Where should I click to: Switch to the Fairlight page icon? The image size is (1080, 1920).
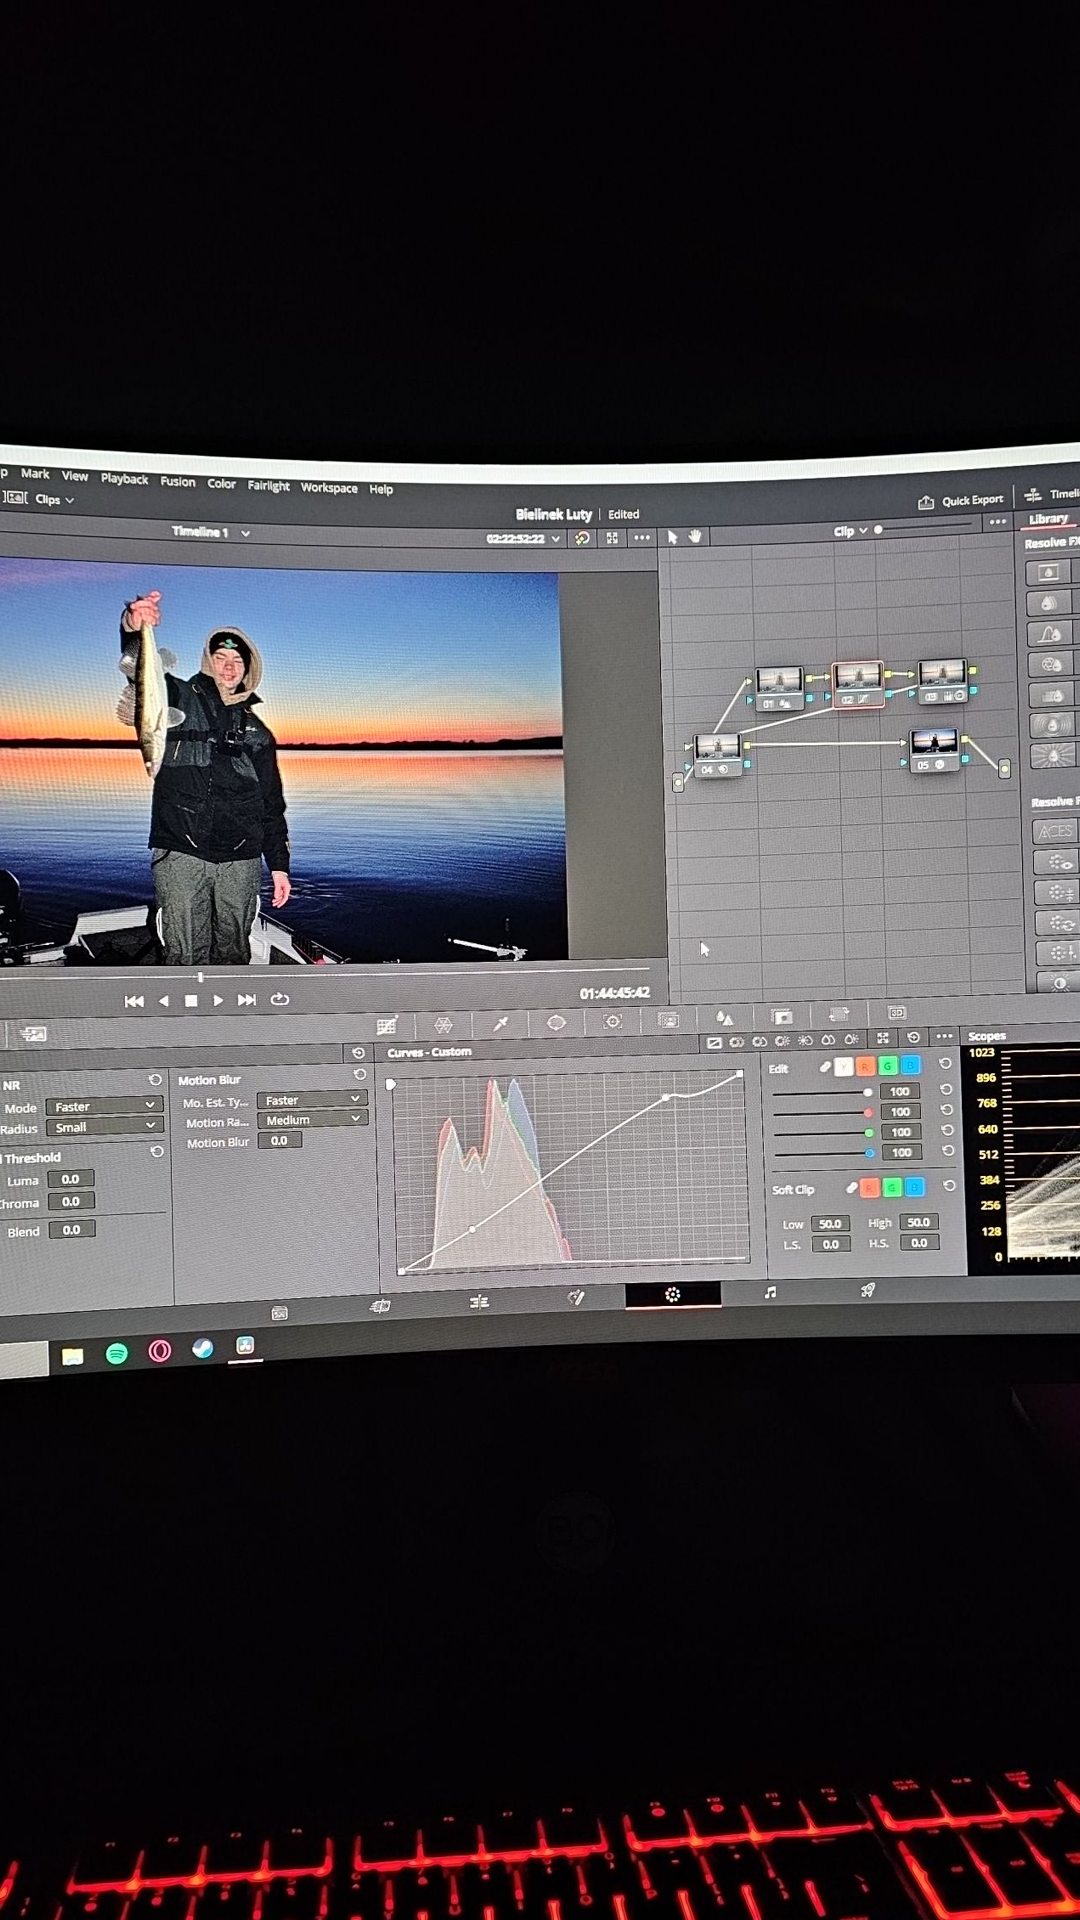(770, 1293)
